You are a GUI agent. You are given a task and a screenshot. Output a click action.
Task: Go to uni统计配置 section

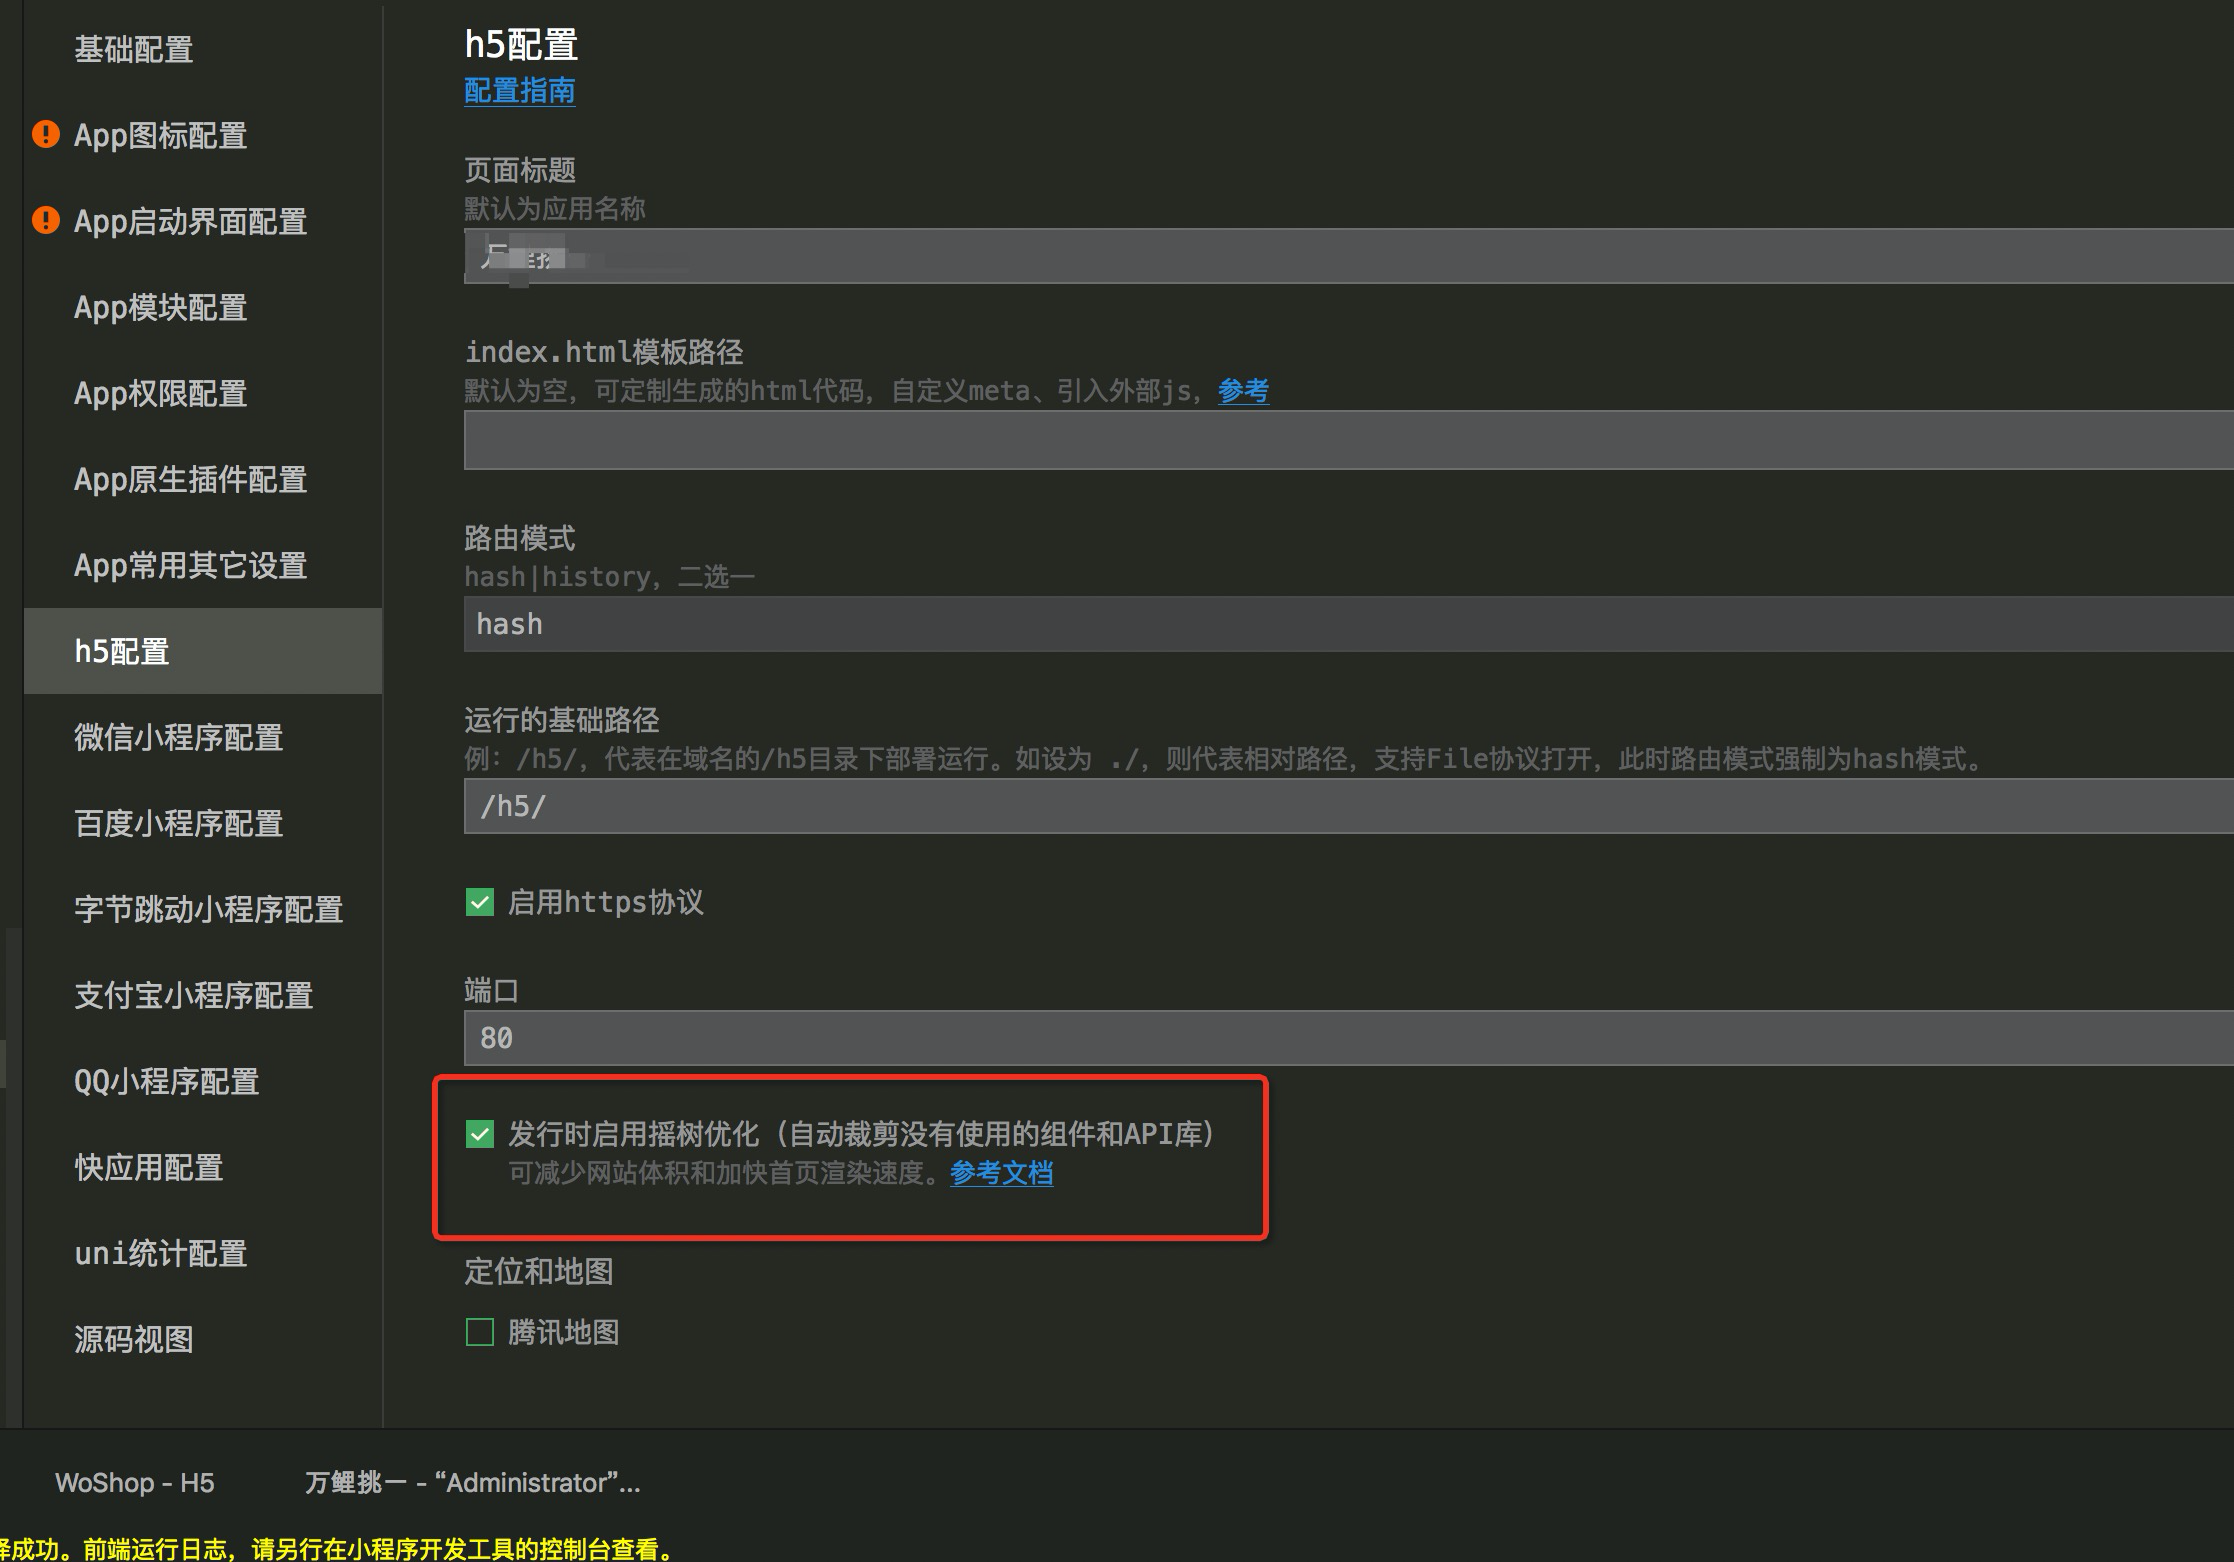pos(160,1253)
